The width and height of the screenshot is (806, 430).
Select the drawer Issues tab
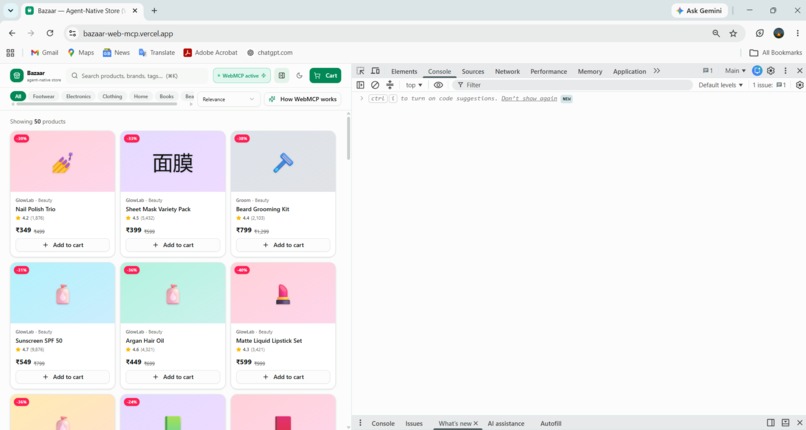414,423
